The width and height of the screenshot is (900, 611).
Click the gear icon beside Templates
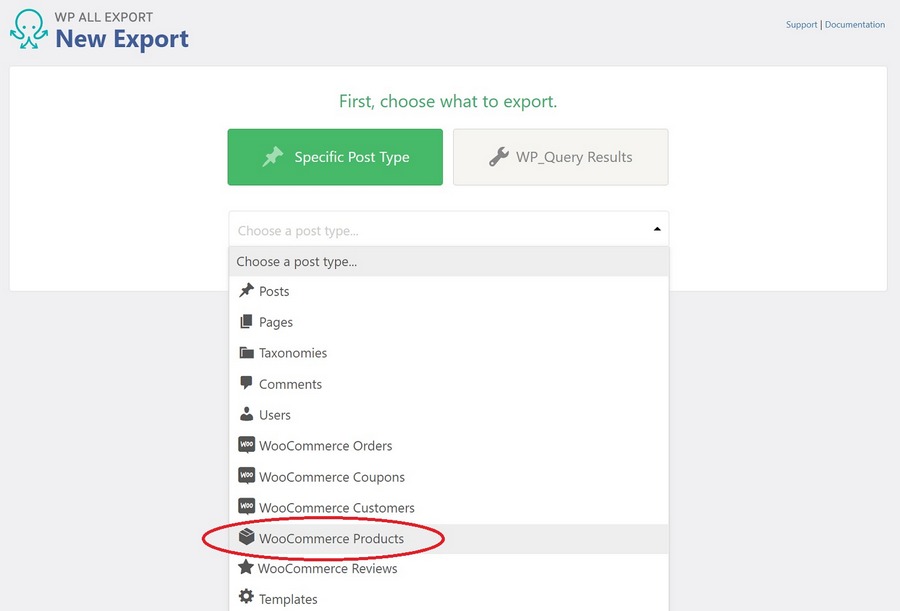[246, 598]
